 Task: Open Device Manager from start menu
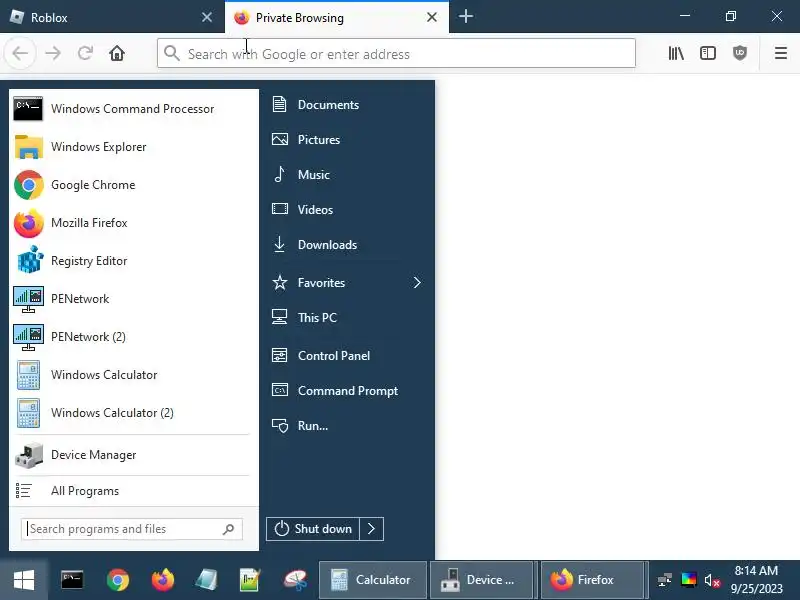(x=134, y=455)
